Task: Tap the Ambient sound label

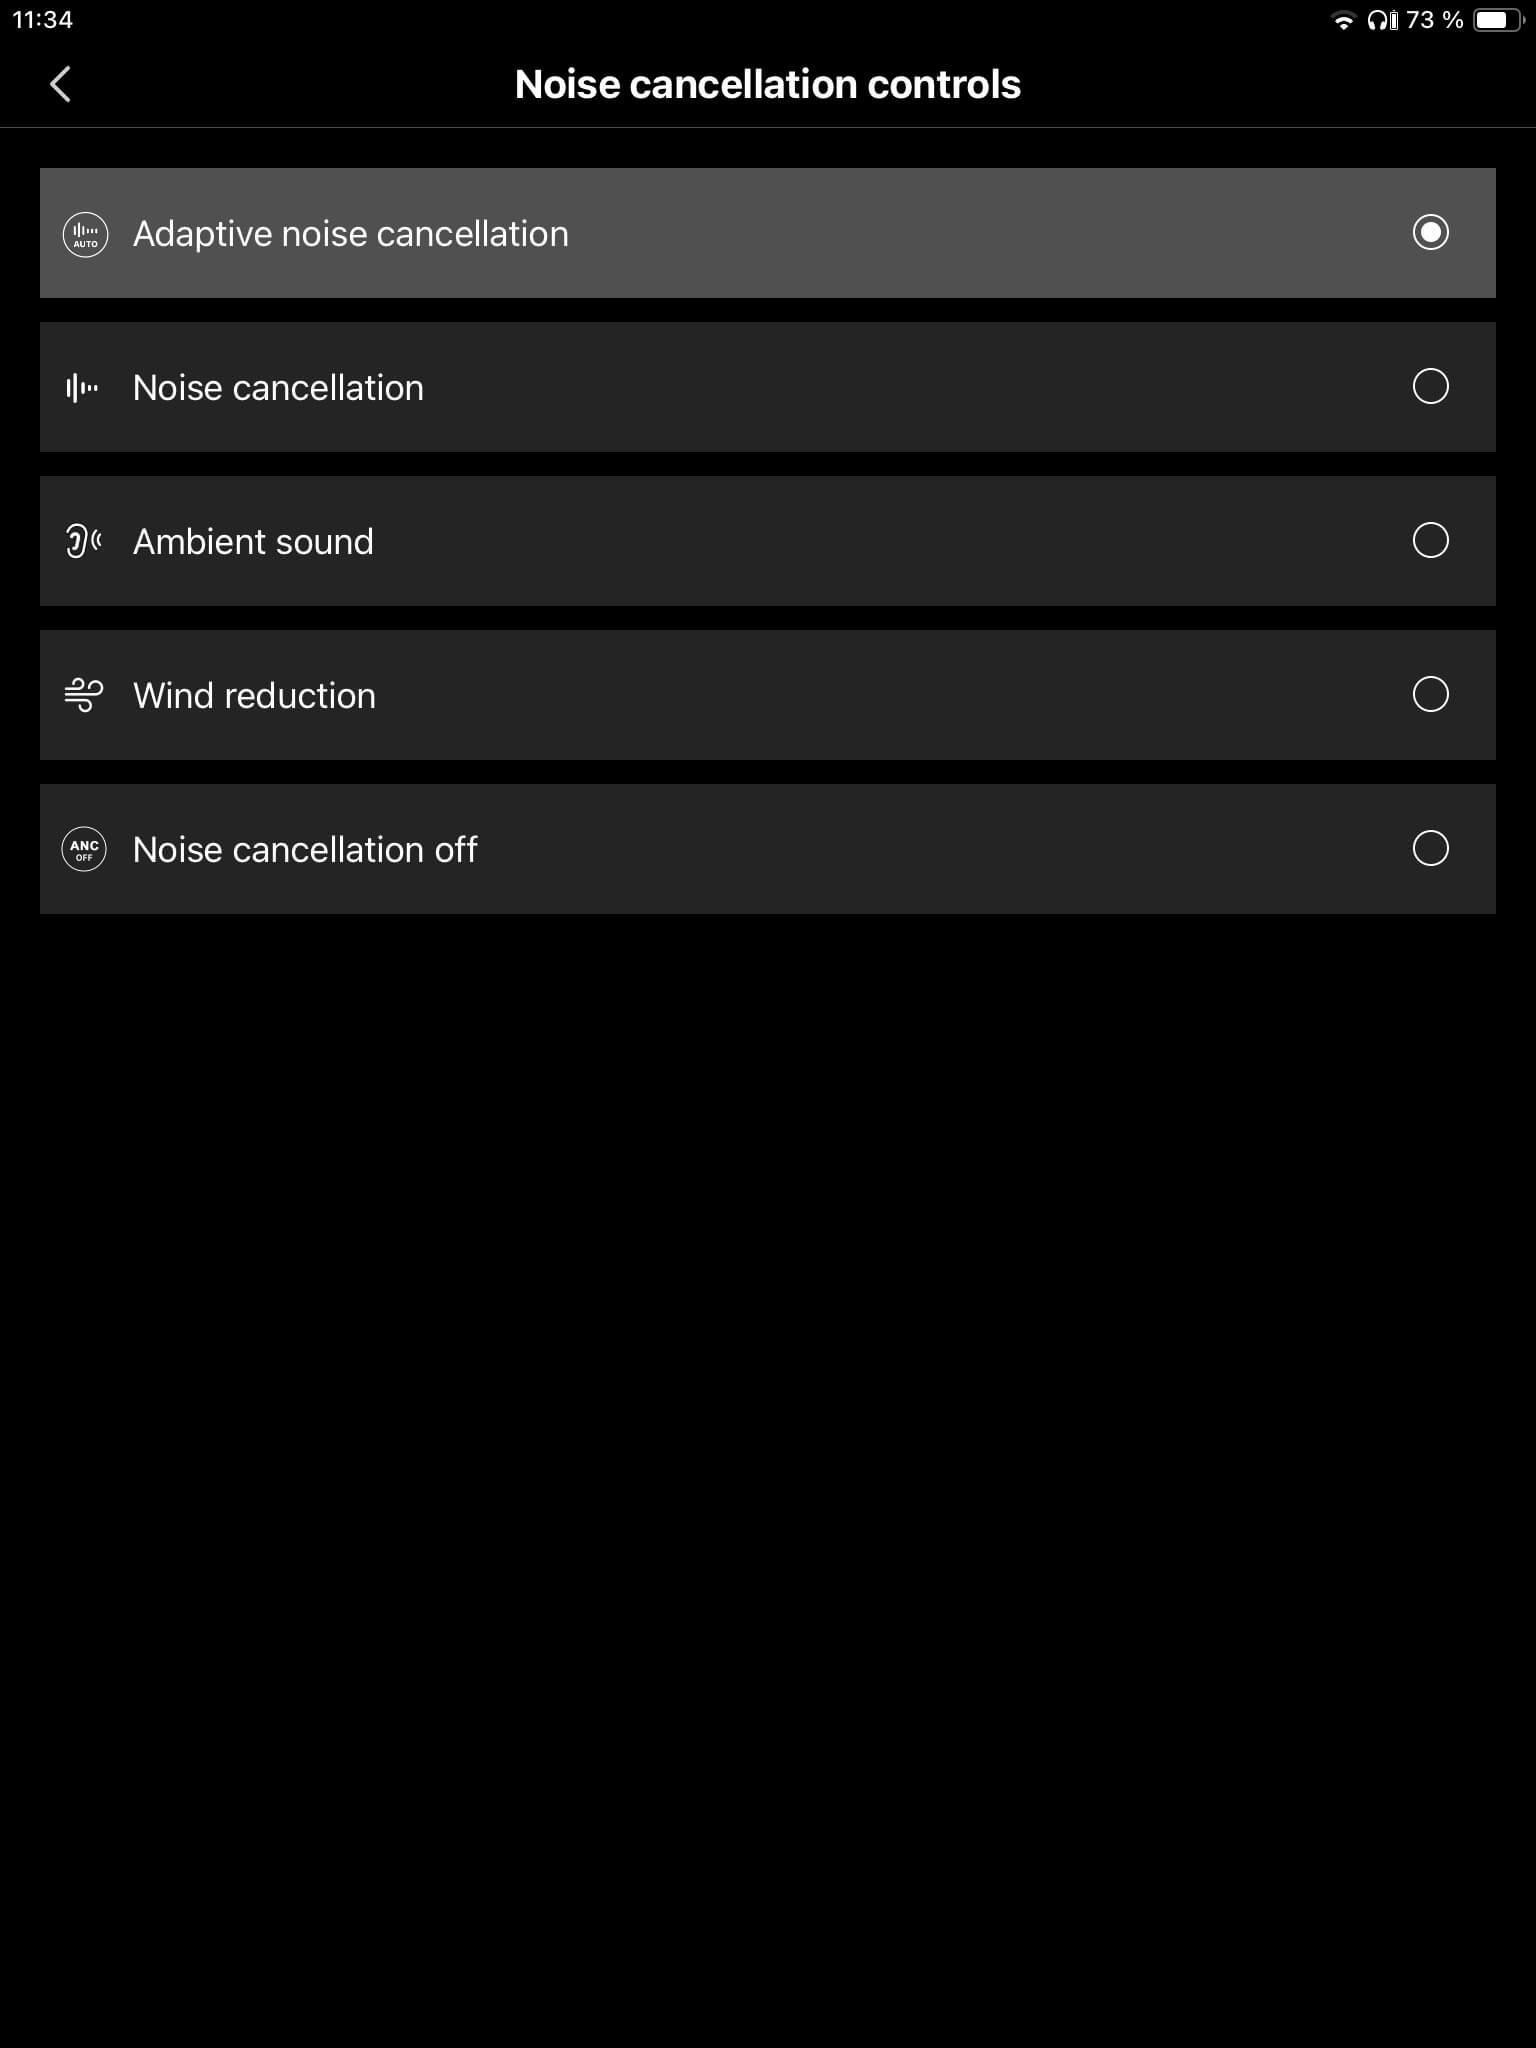Action: click(x=253, y=542)
